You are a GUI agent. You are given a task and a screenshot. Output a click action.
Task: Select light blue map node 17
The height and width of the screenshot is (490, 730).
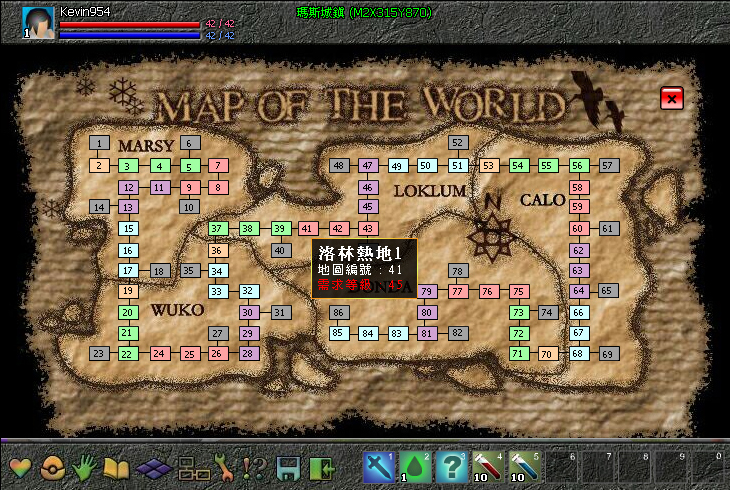tap(128, 271)
